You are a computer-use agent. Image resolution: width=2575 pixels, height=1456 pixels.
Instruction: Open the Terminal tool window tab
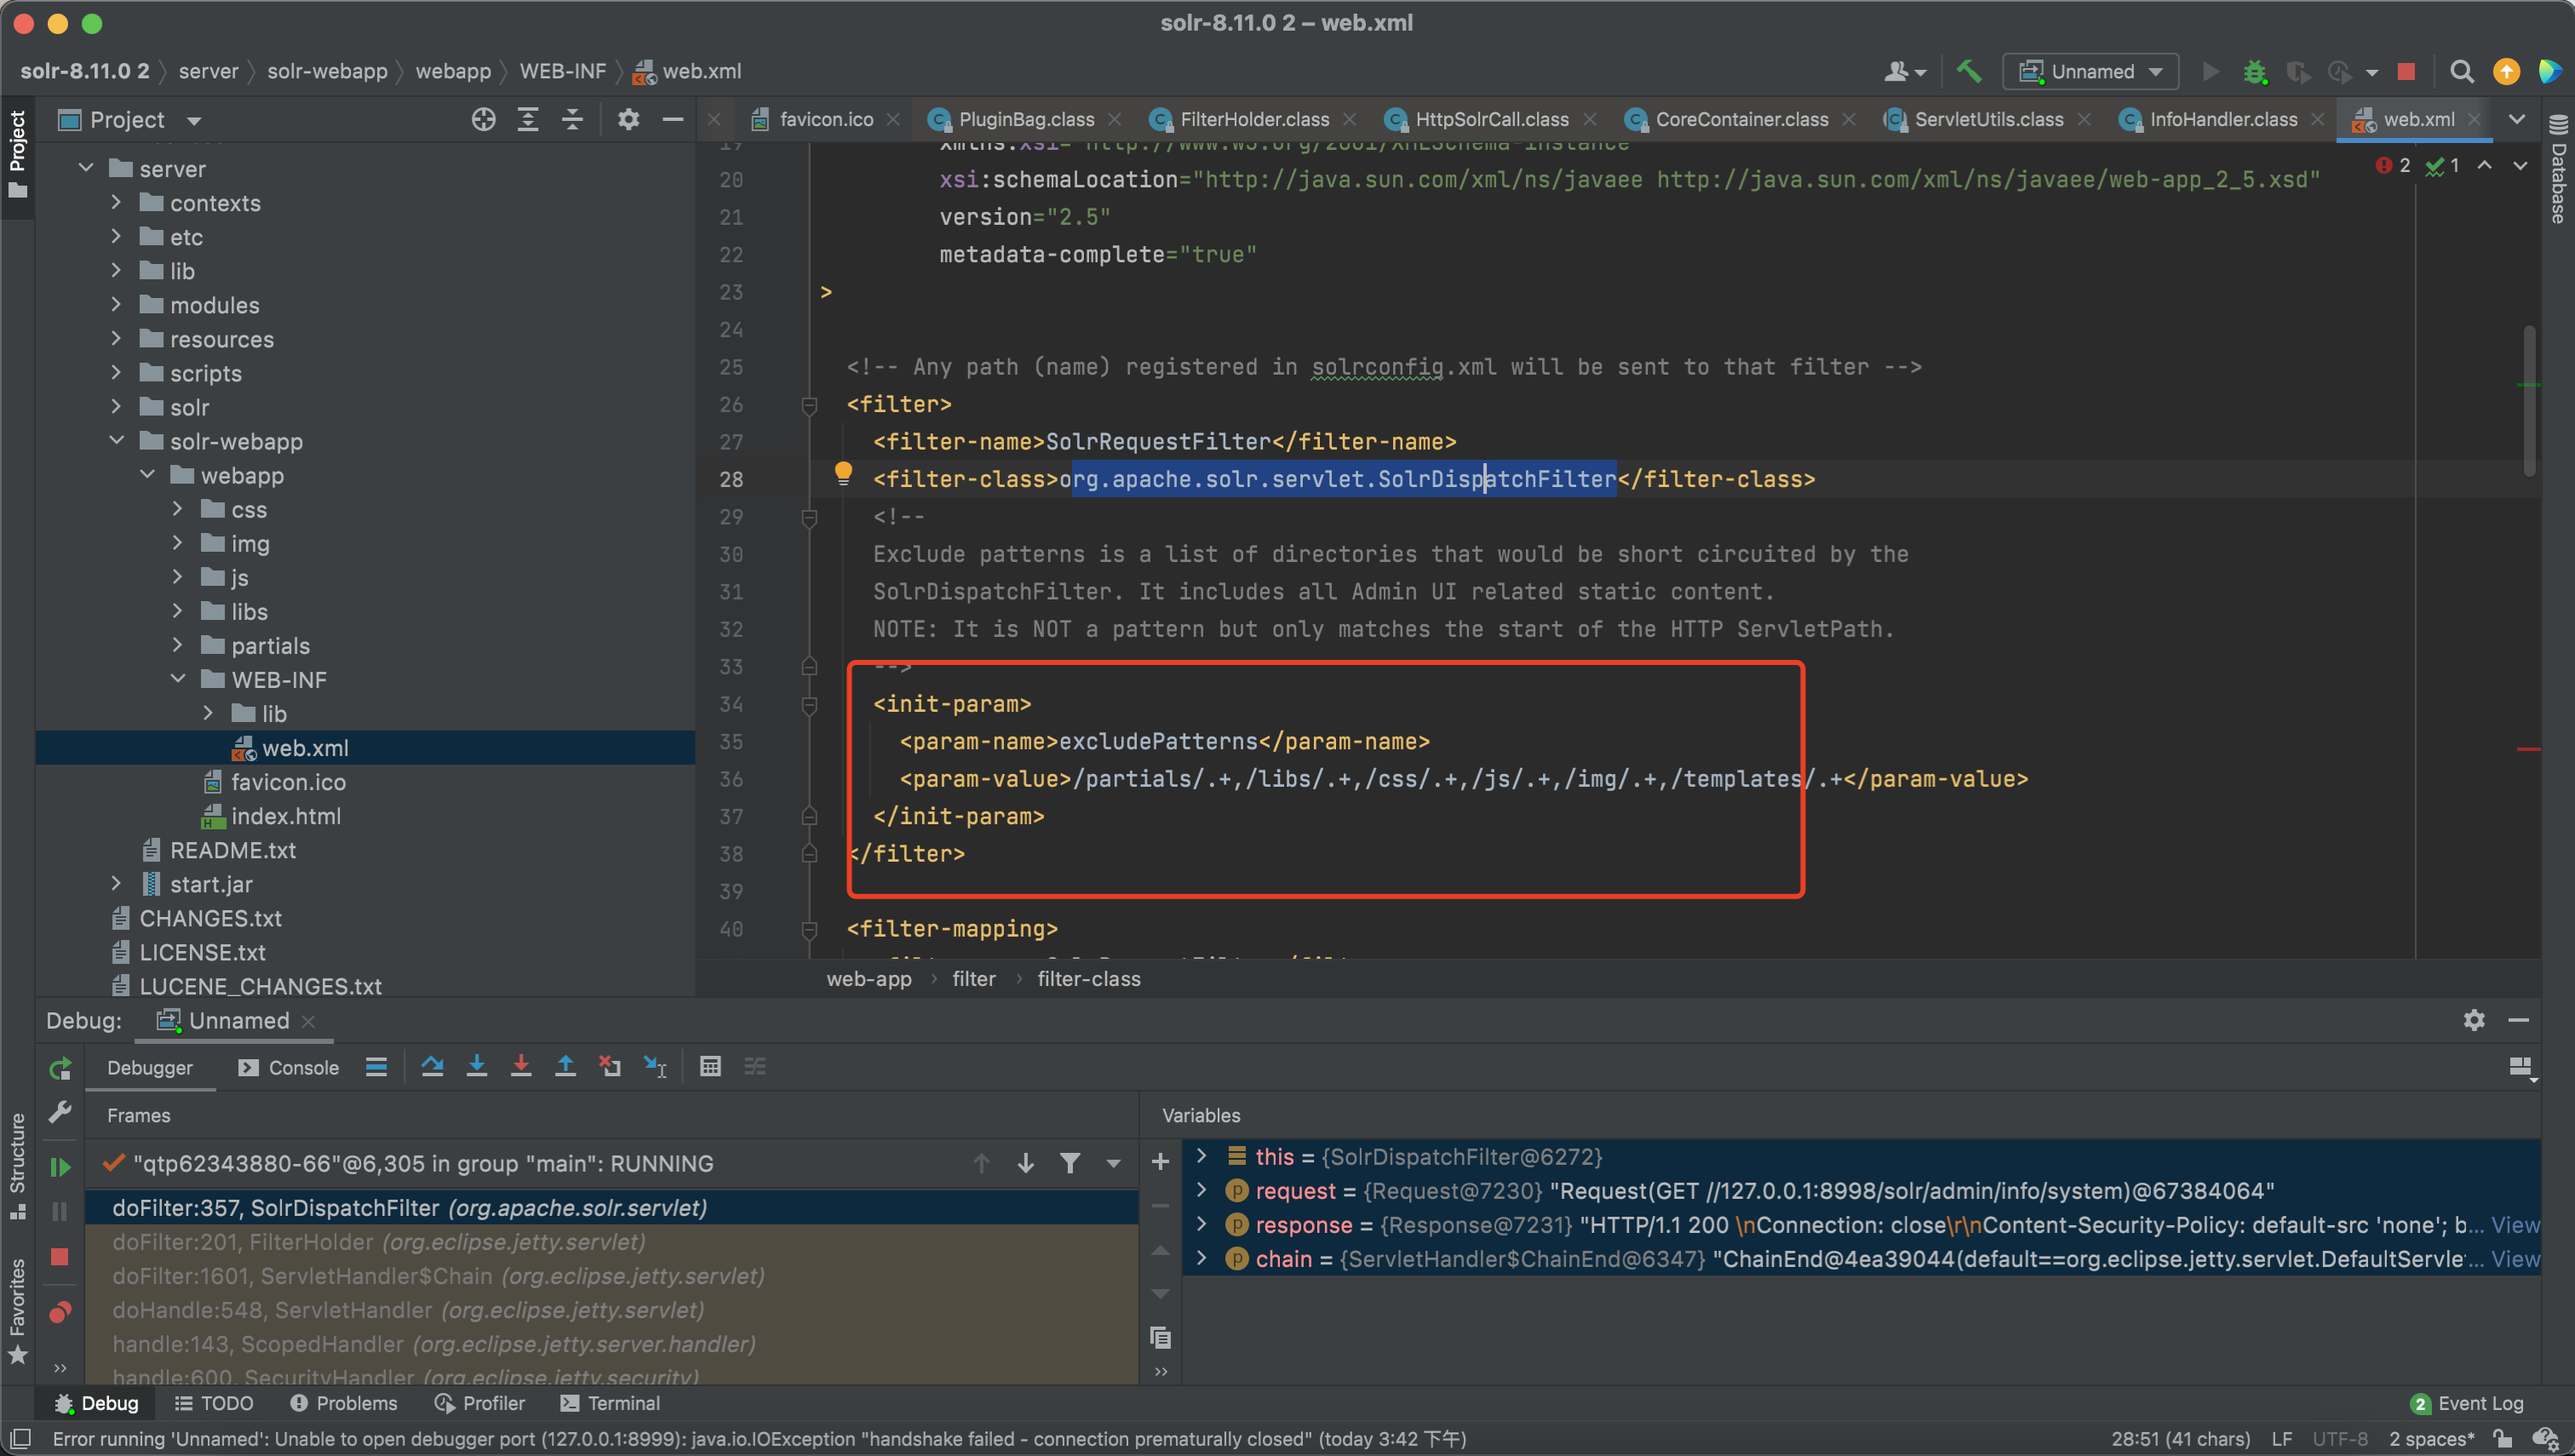[609, 1403]
